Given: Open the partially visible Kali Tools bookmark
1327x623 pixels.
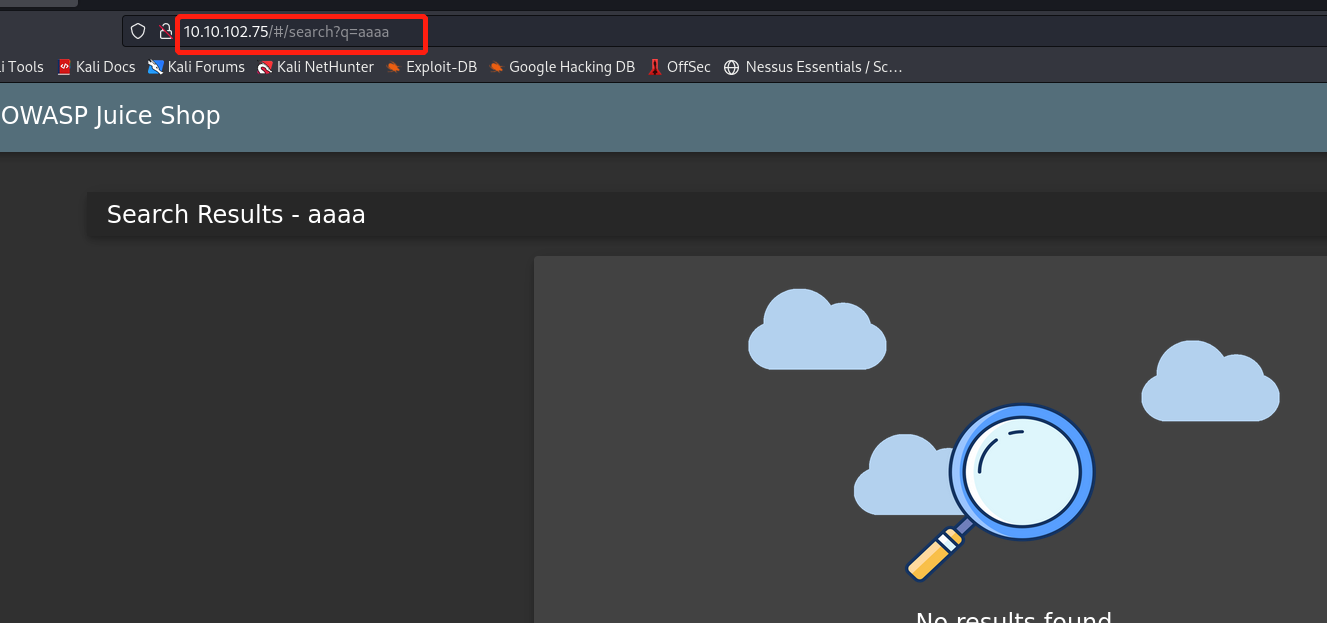Looking at the screenshot, I should (24, 67).
